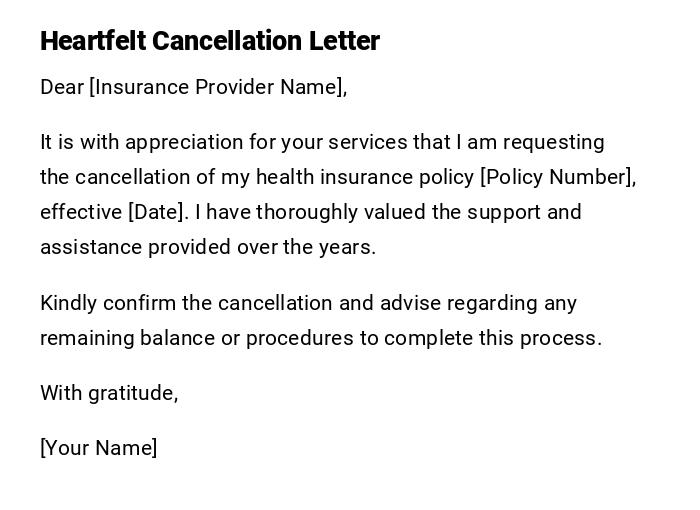Click the word effective
Screen dimensions: 700x510
pos(80,212)
